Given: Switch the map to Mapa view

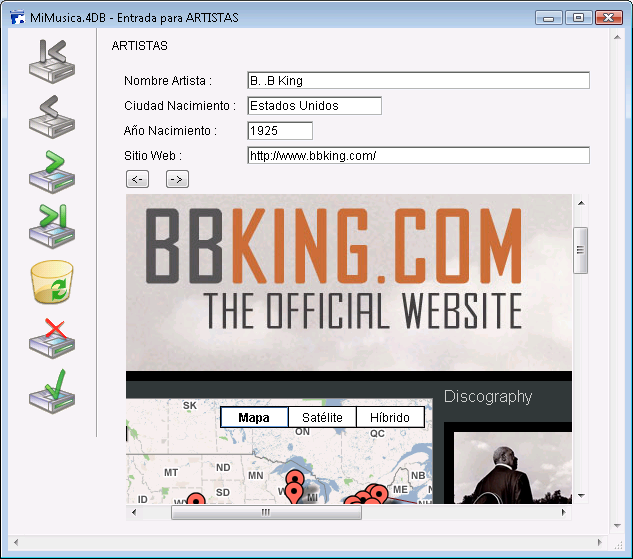Looking at the screenshot, I should tap(254, 417).
